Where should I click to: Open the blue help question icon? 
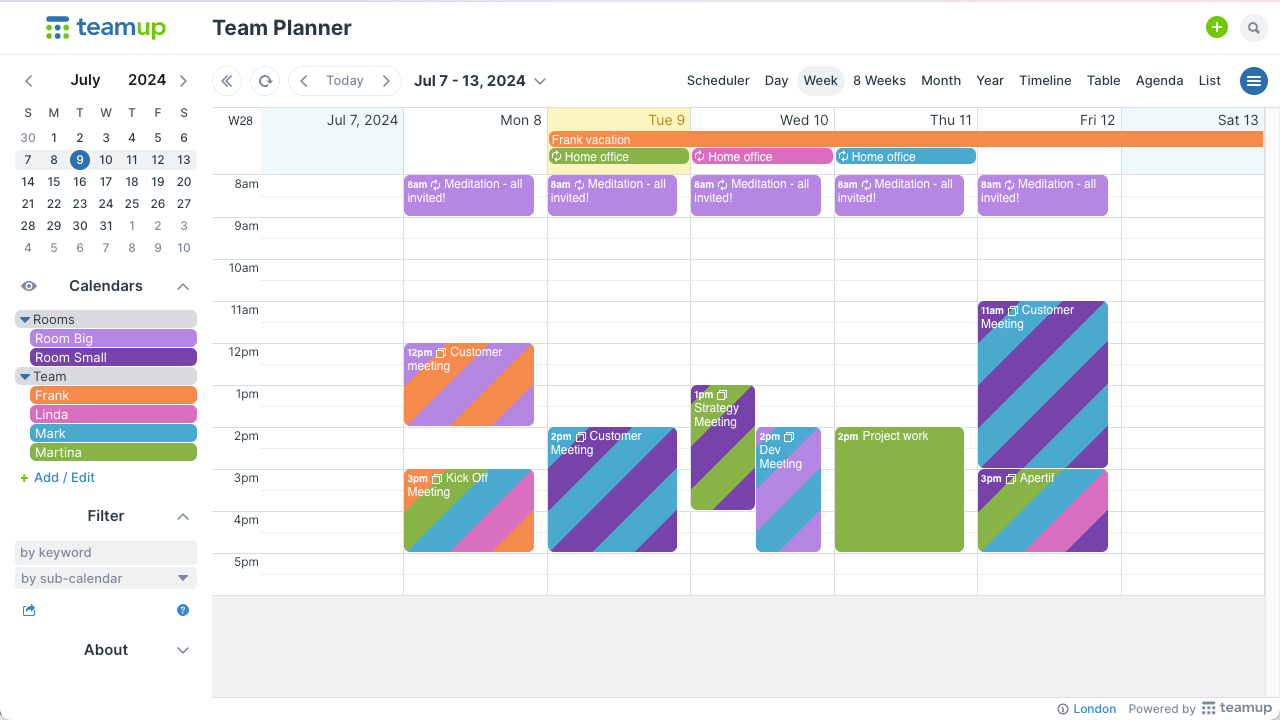coord(183,610)
